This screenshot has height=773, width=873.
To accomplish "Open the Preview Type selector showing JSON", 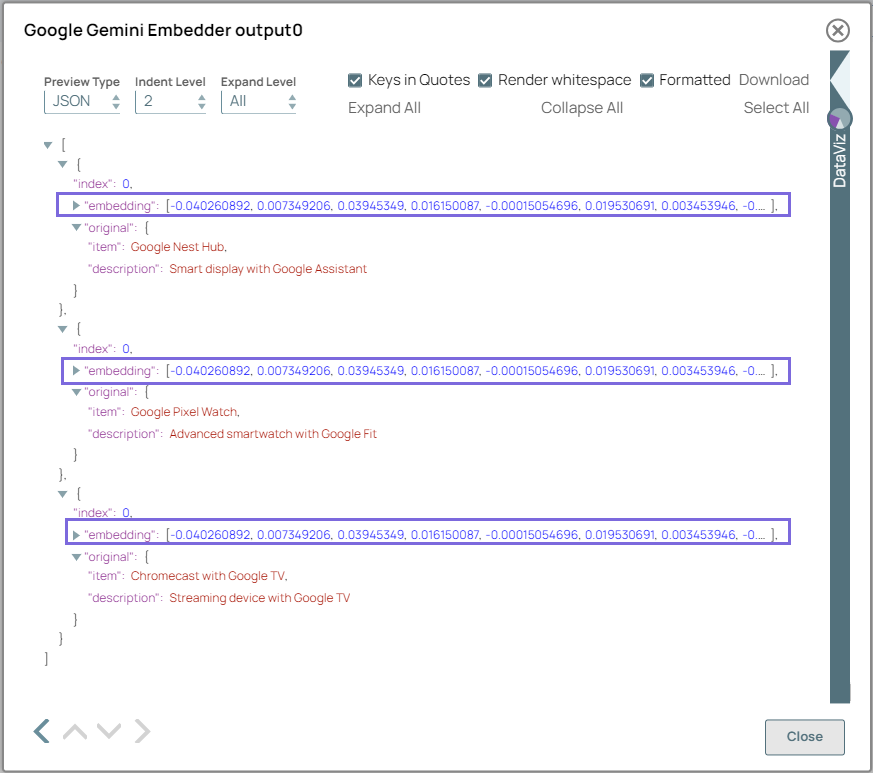I will point(82,100).
